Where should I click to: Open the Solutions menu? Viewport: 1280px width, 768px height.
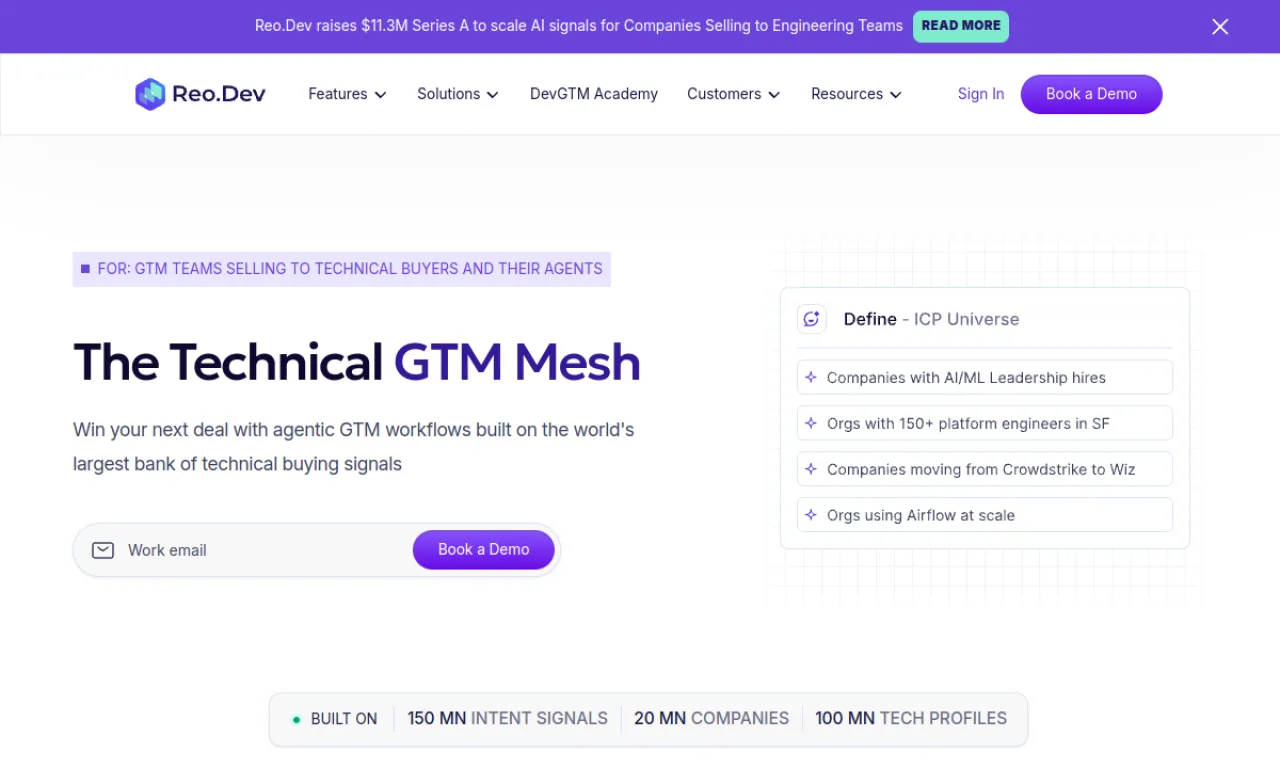tap(458, 94)
